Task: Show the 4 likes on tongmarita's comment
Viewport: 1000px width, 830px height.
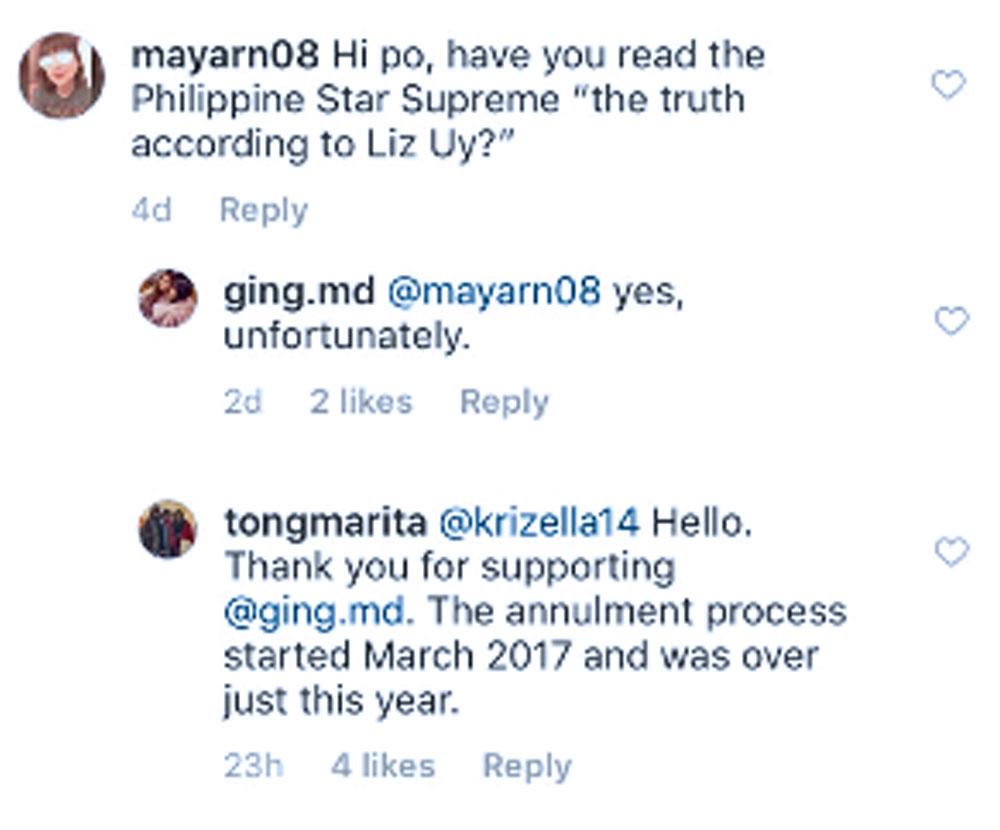Action: 383,766
